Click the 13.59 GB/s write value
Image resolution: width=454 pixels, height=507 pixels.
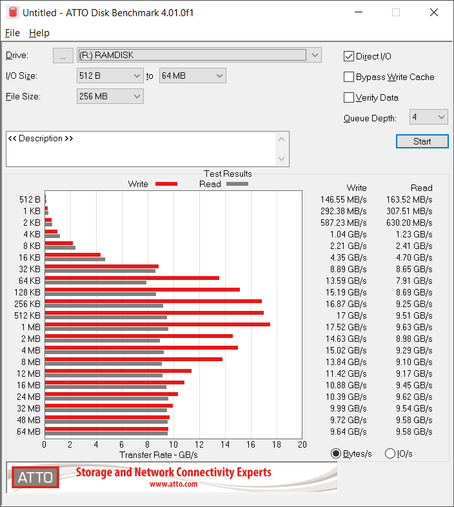[346, 281]
